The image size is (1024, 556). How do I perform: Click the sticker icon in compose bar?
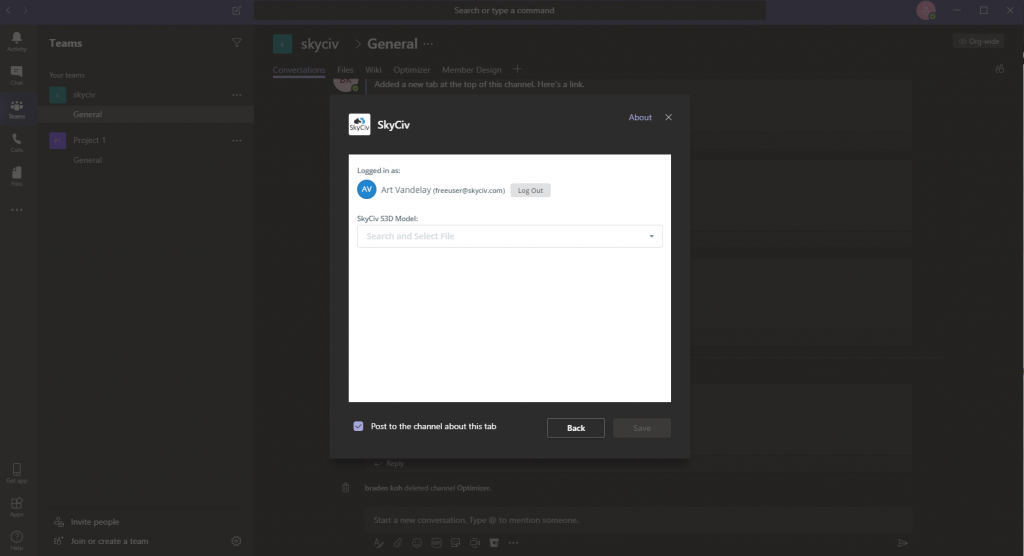456,543
